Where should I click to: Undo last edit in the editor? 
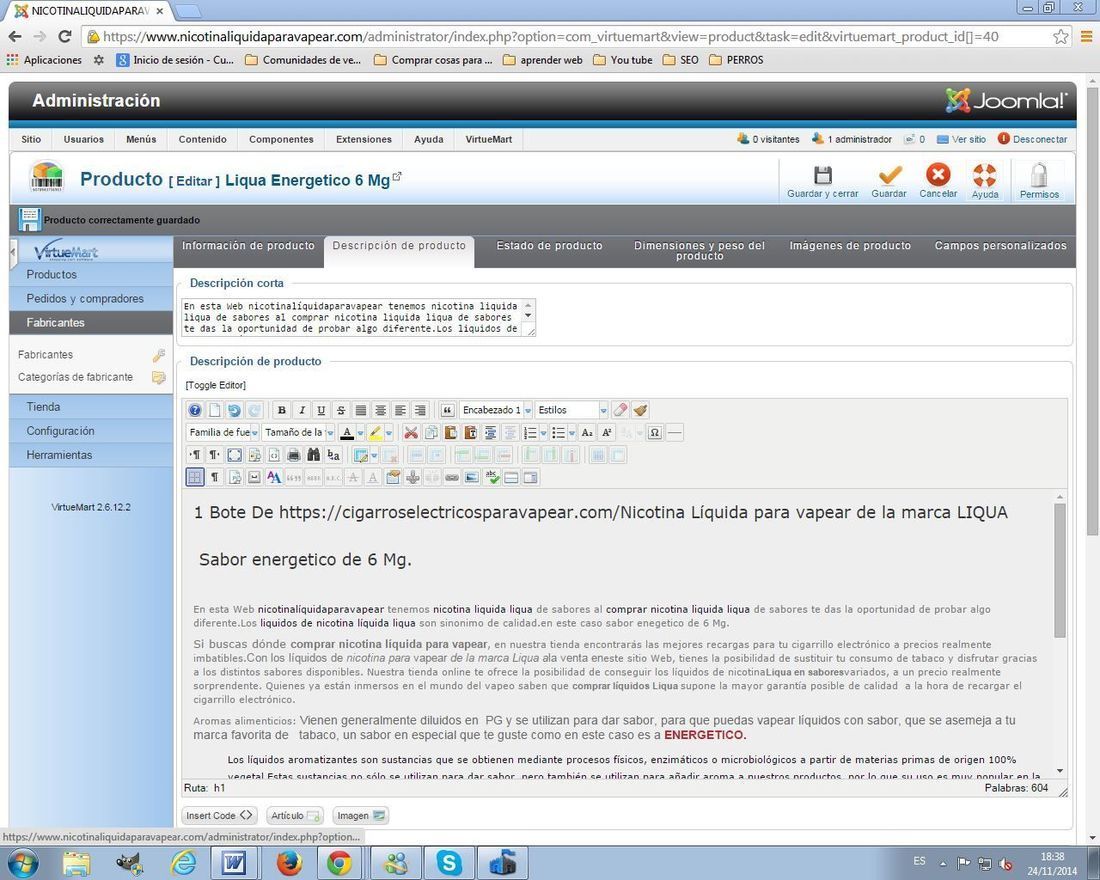coord(234,411)
